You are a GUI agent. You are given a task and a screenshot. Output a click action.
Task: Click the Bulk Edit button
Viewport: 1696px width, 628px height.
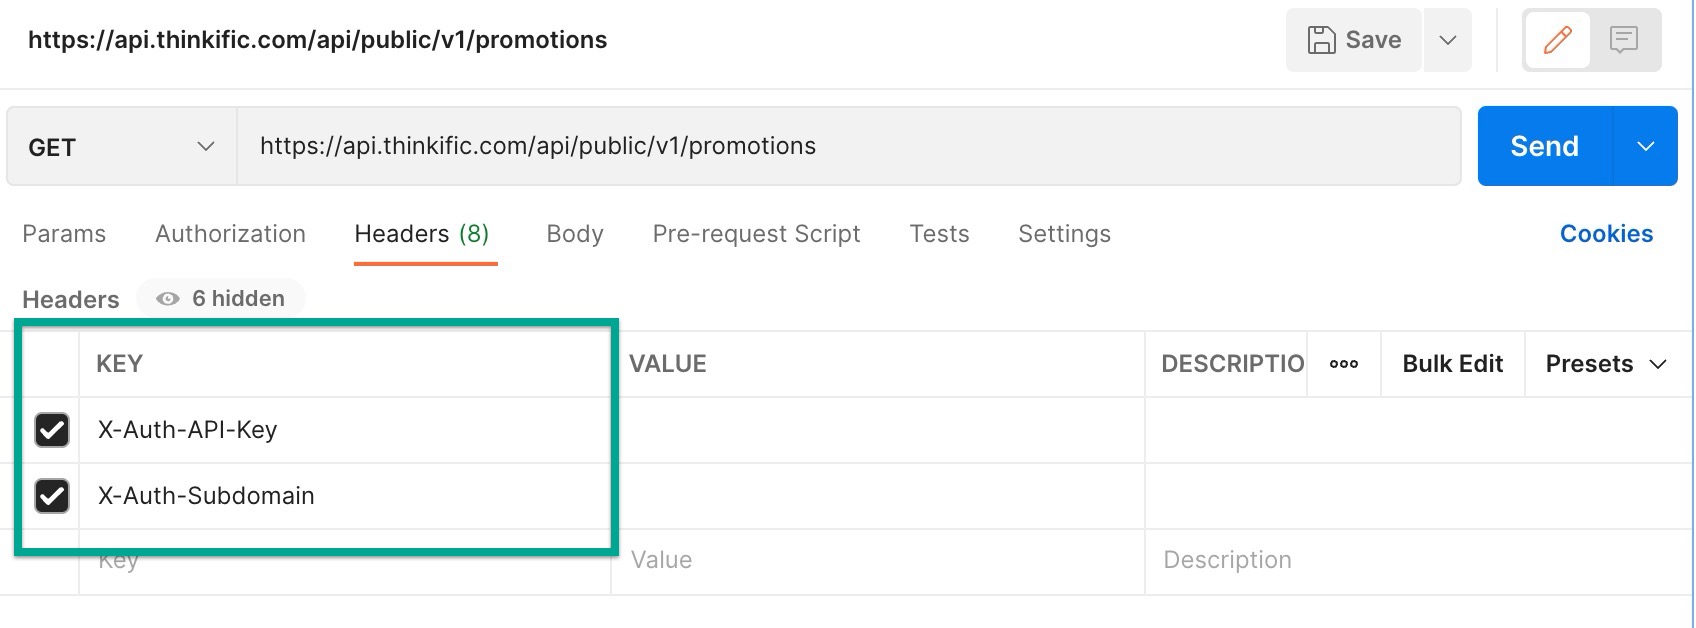pos(1452,364)
